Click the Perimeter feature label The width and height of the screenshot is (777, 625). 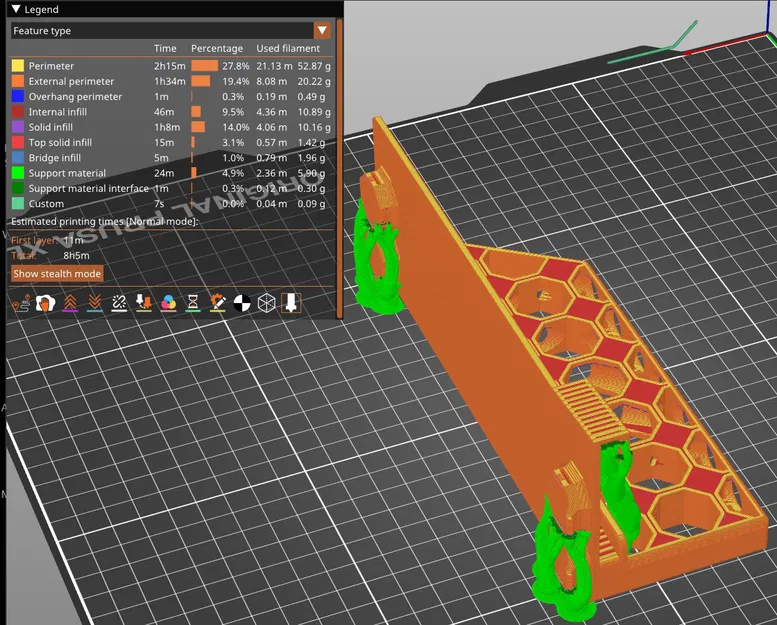click(51, 66)
